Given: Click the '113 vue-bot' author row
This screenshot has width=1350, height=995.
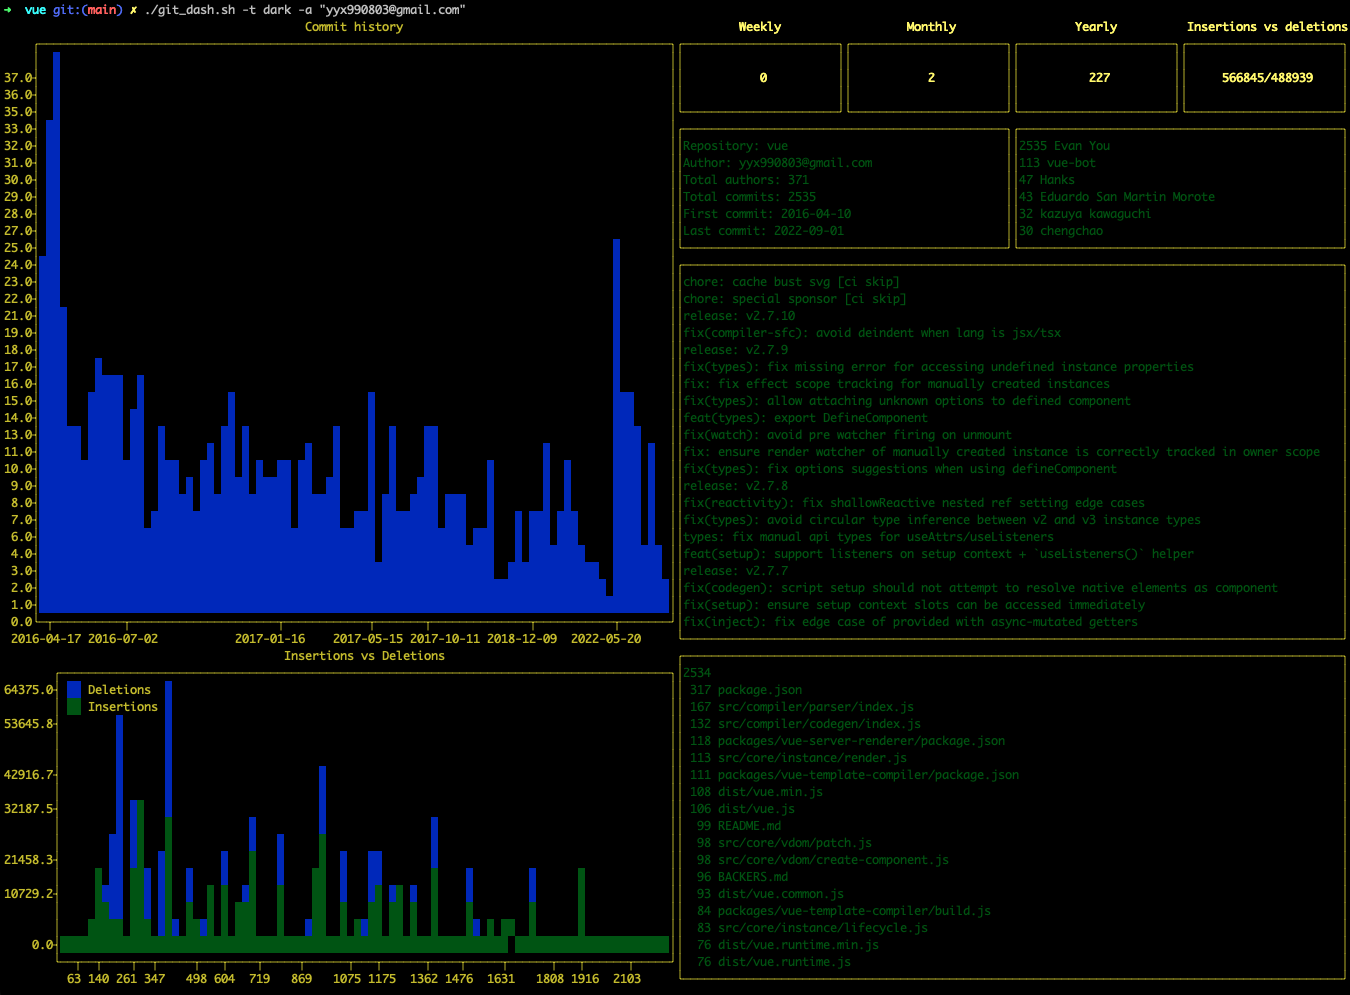Looking at the screenshot, I should click(x=1057, y=163).
